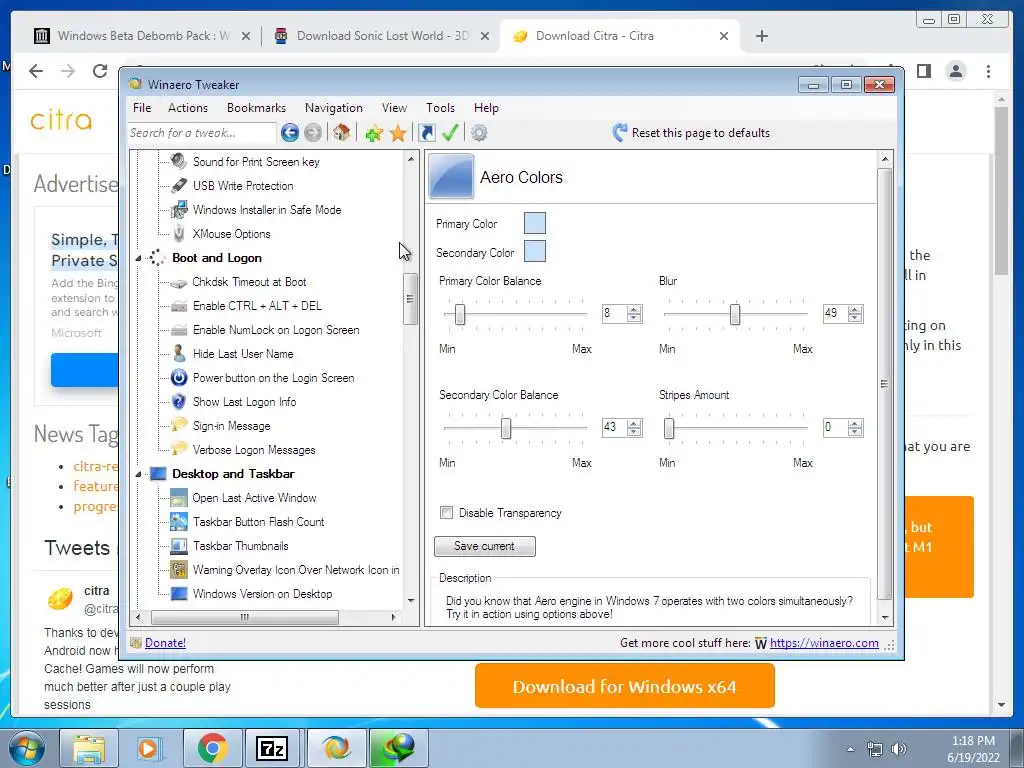
Task: Select Open Last Active Window tweak
Action: (254, 498)
